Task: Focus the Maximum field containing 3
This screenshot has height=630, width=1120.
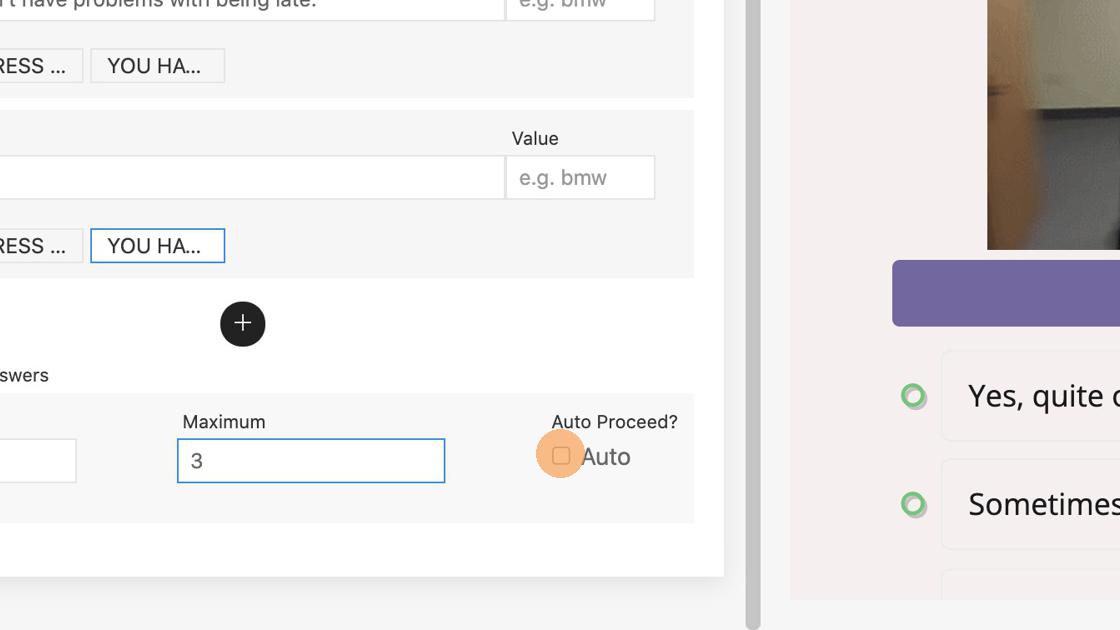Action: pos(311,461)
